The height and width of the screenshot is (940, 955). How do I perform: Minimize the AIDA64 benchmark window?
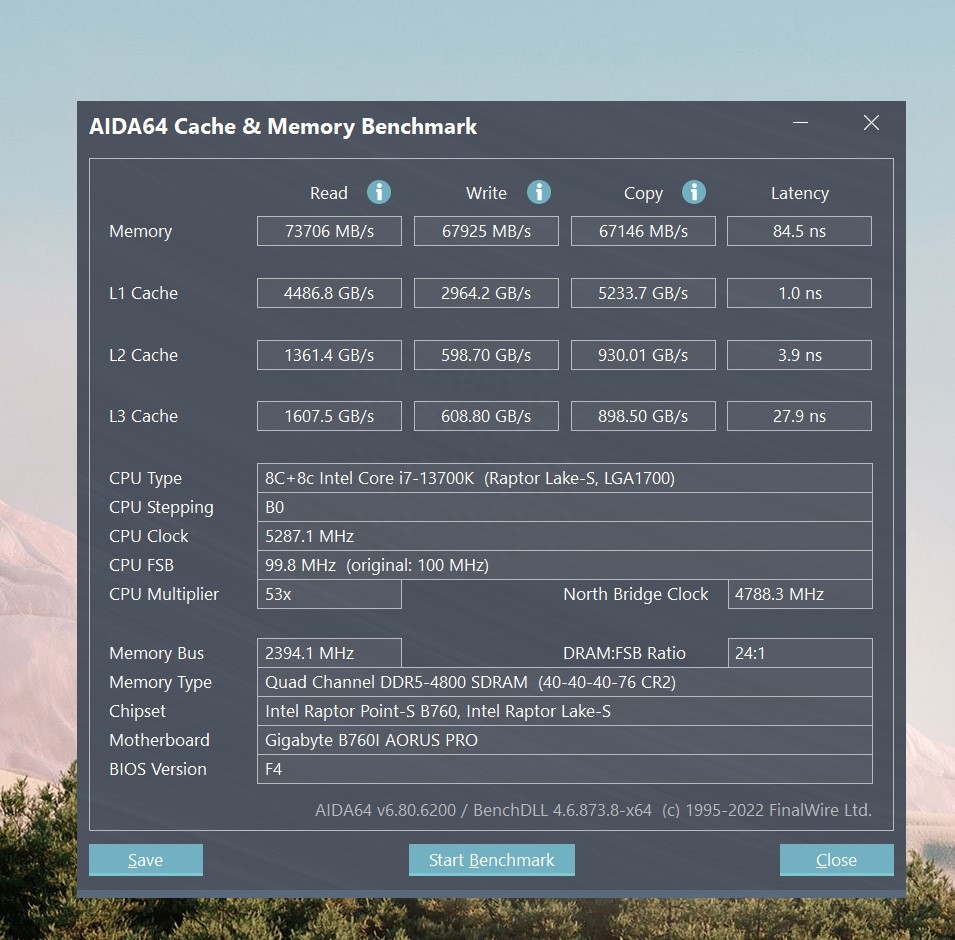point(800,122)
